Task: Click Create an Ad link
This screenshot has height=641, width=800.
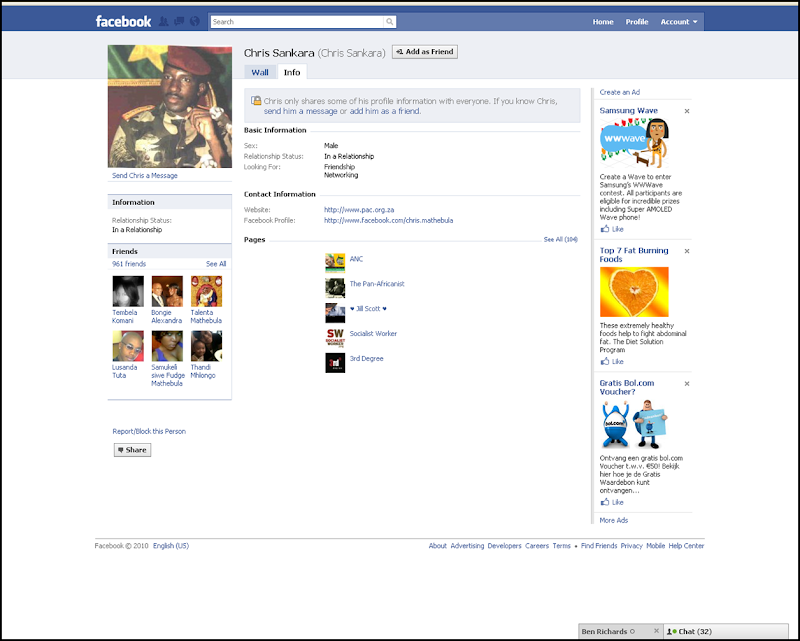Action: point(619,92)
